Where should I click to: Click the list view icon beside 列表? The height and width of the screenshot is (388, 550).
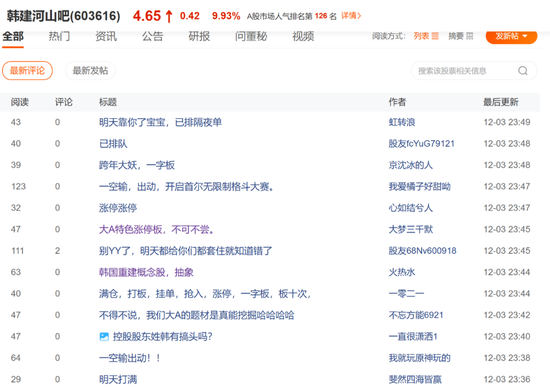tap(435, 36)
